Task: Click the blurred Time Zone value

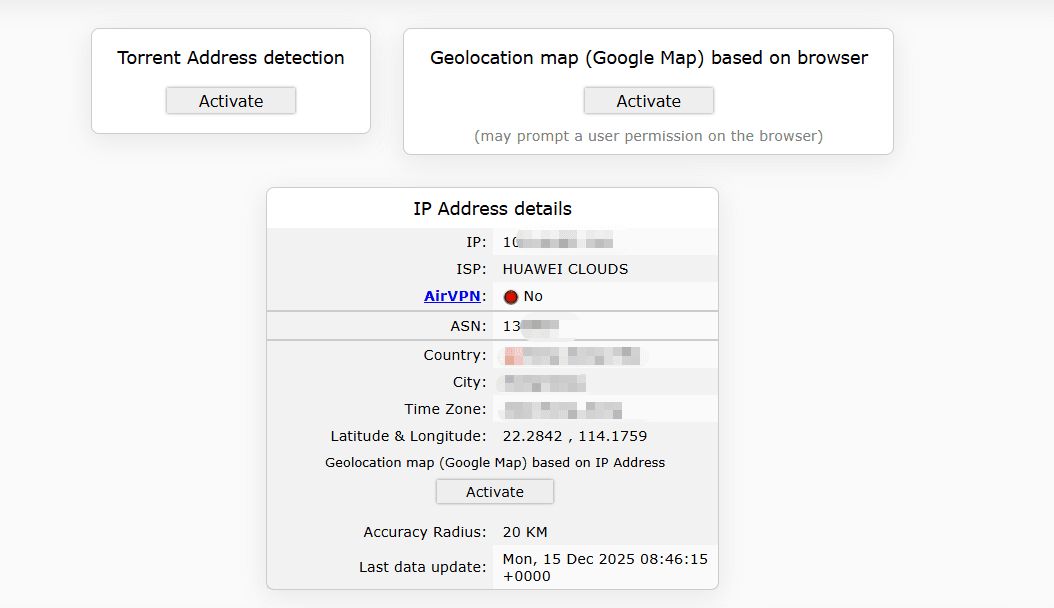Action: coord(562,409)
